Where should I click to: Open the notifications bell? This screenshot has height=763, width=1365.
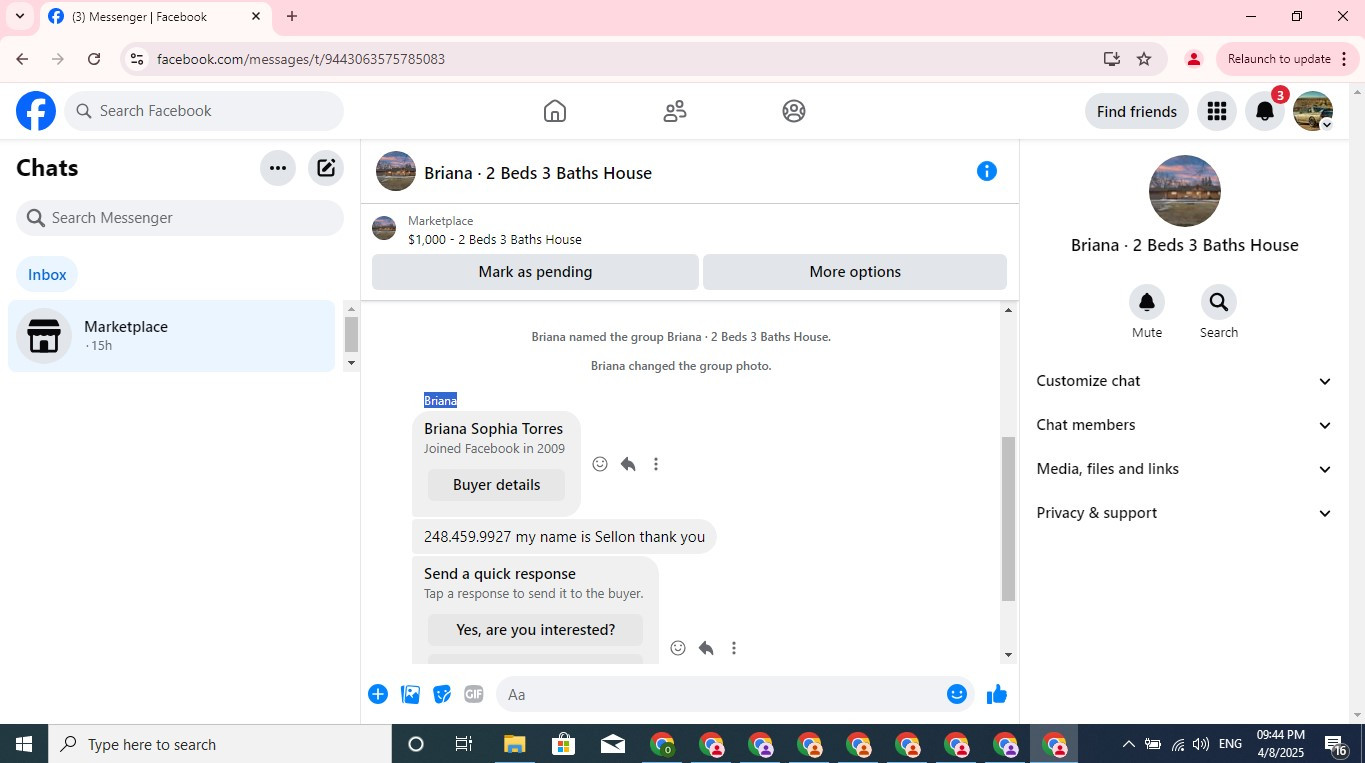coord(1265,111)
